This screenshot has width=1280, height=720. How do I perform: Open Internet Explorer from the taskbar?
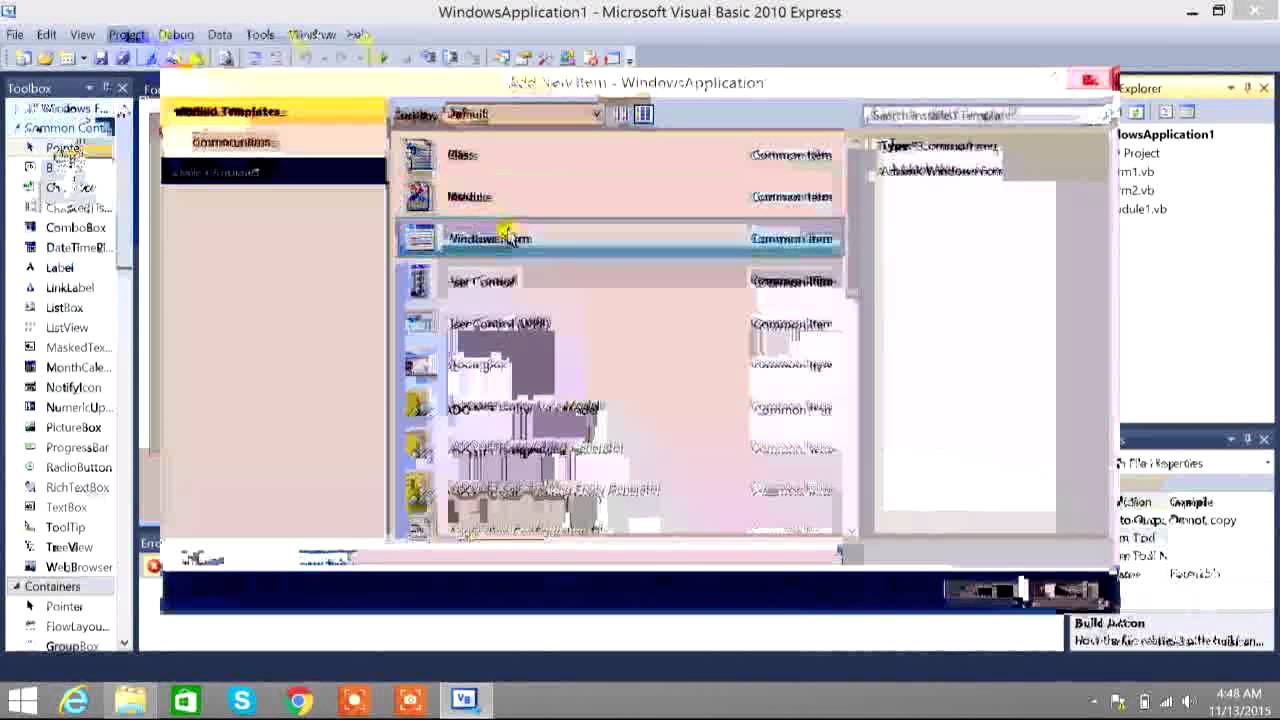tap(74, 700)
